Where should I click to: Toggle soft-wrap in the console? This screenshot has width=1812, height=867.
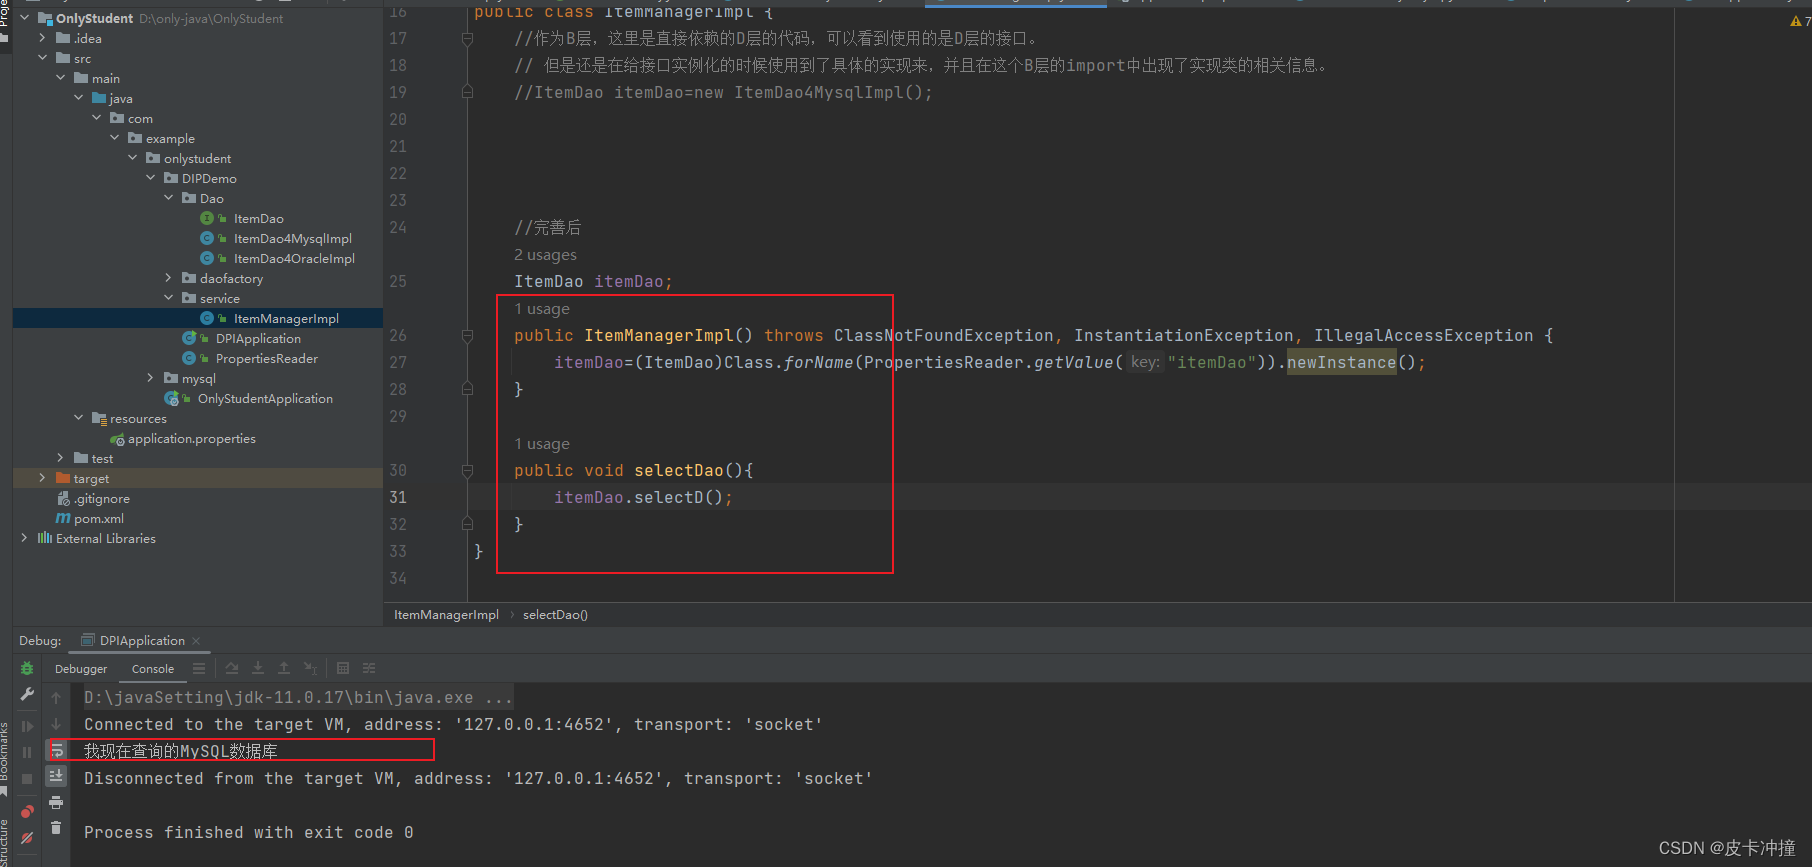56,750
